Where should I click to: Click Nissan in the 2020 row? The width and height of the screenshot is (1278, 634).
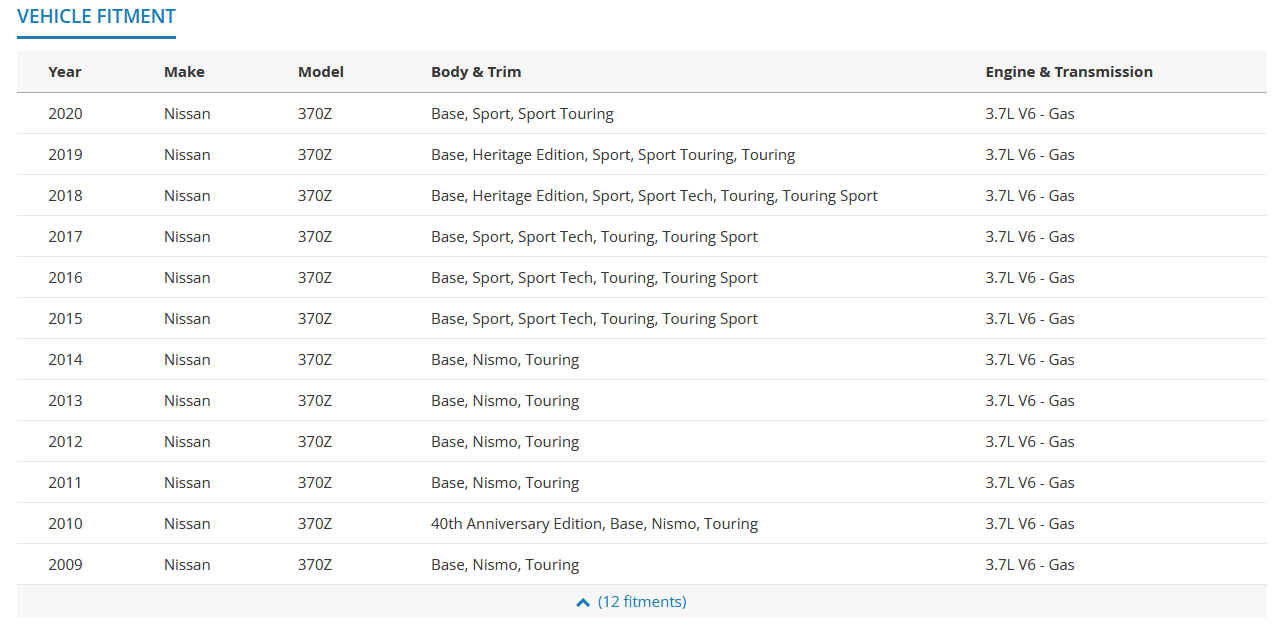187,114
